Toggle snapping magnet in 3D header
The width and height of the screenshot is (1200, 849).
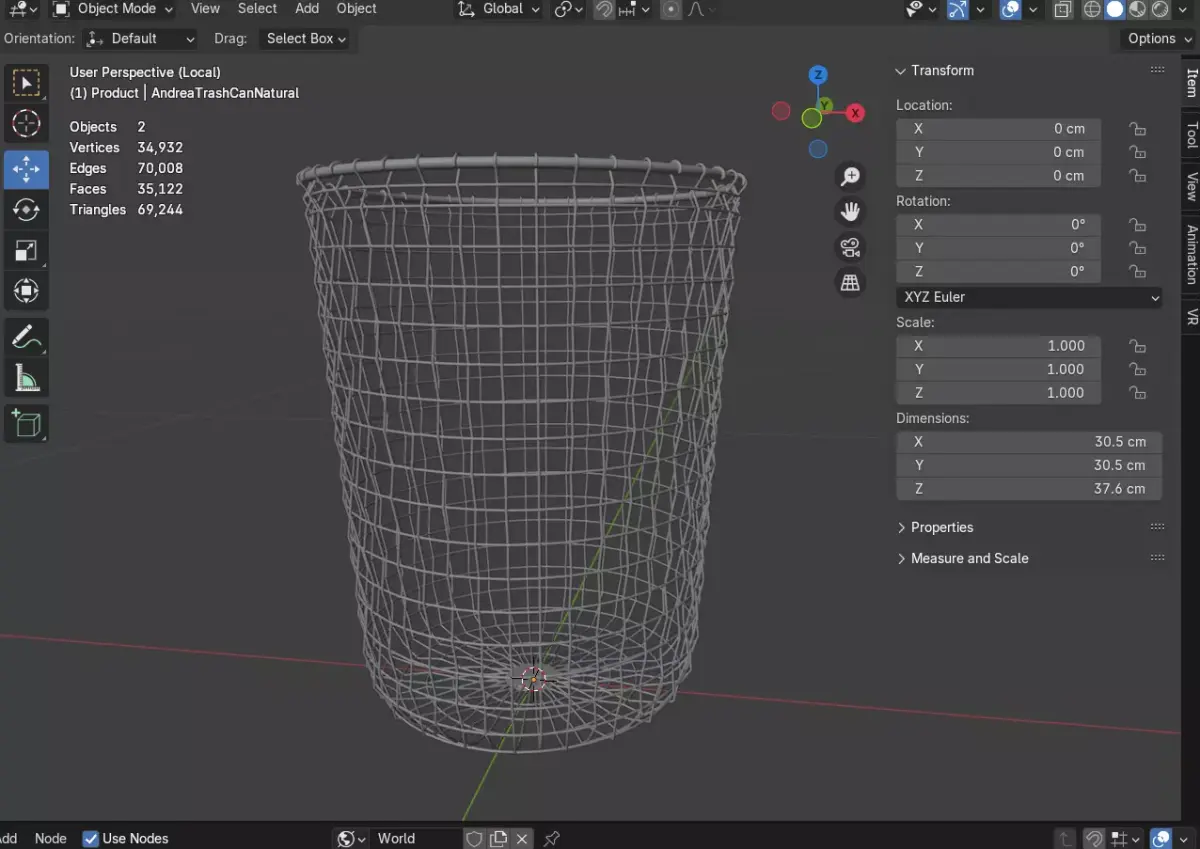[604, 9]
